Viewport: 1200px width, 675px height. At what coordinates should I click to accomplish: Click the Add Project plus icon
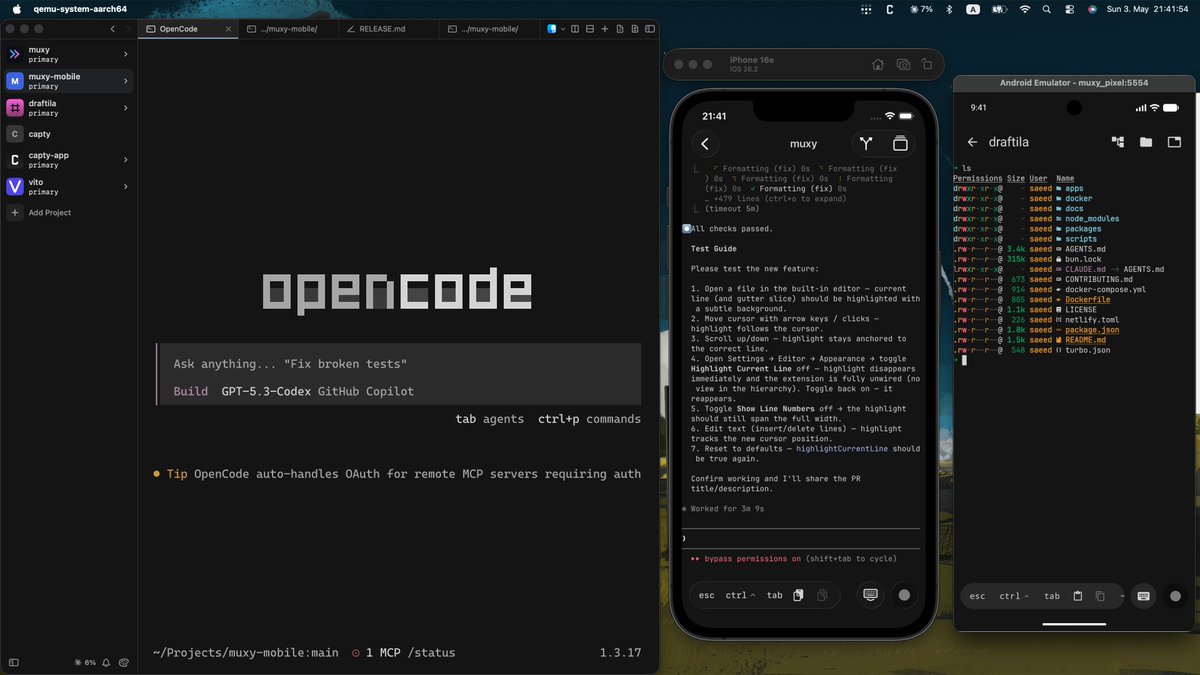[15, 213]
